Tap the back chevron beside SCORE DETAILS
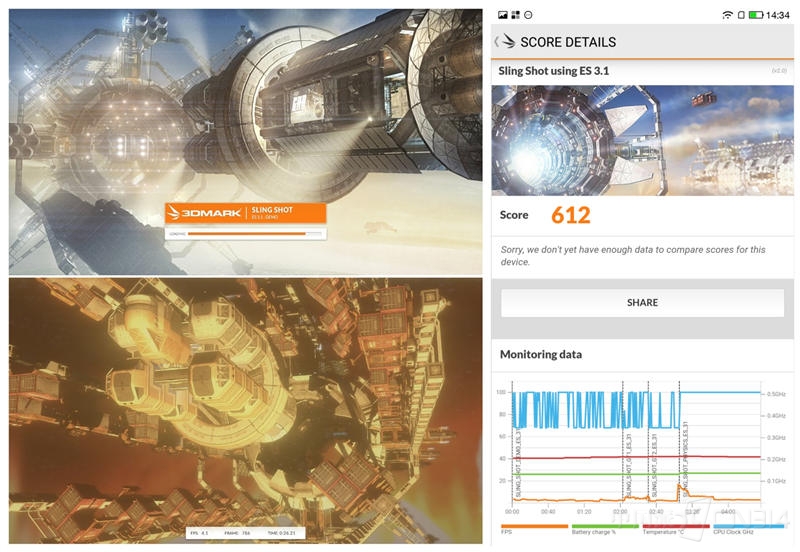 [496, 42]
